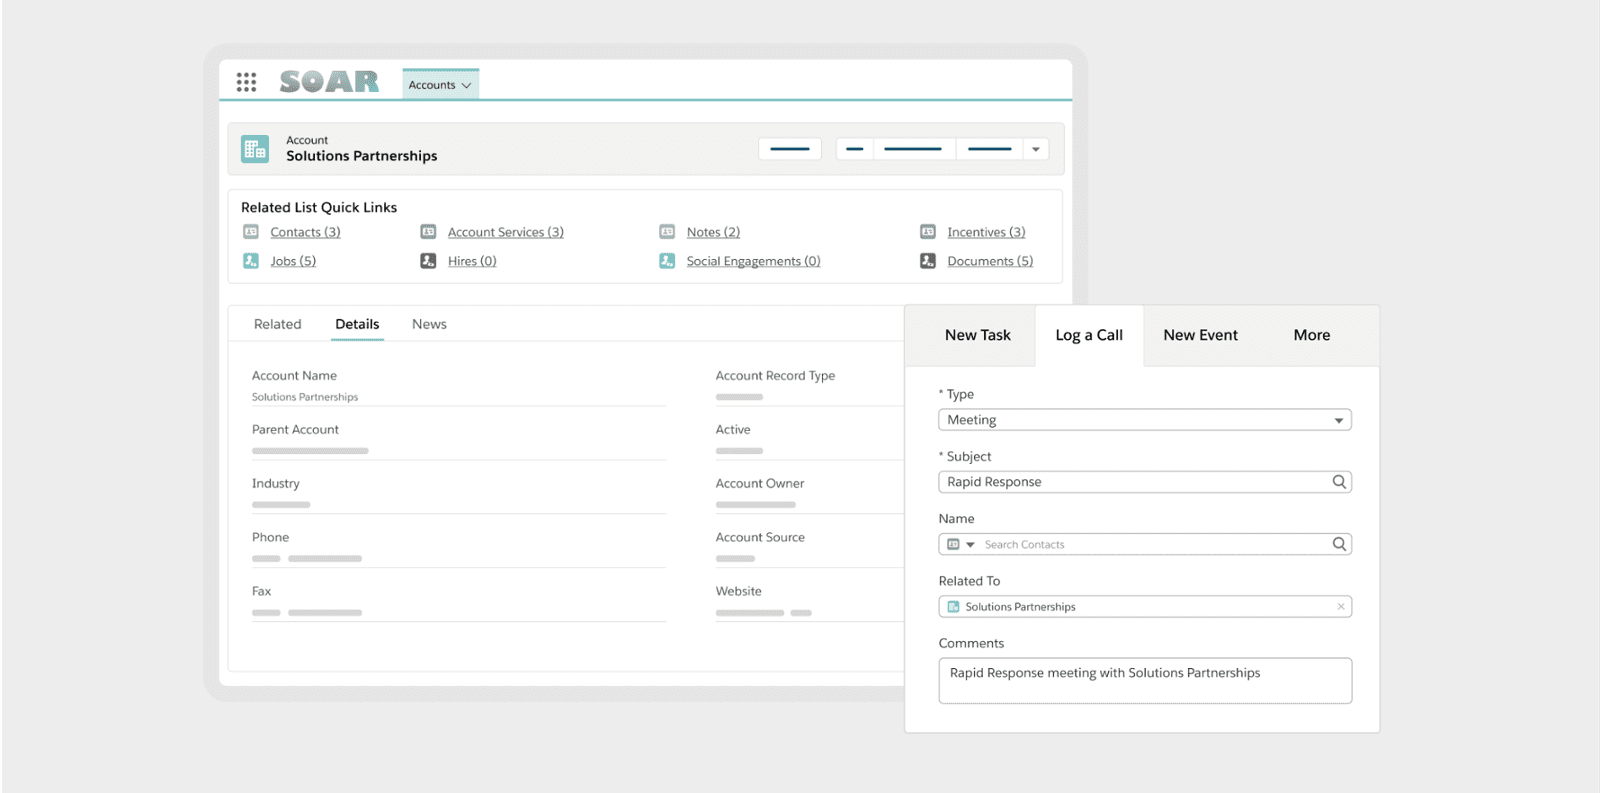
Task: Click the SOAR logo
Action: [329, 82]
